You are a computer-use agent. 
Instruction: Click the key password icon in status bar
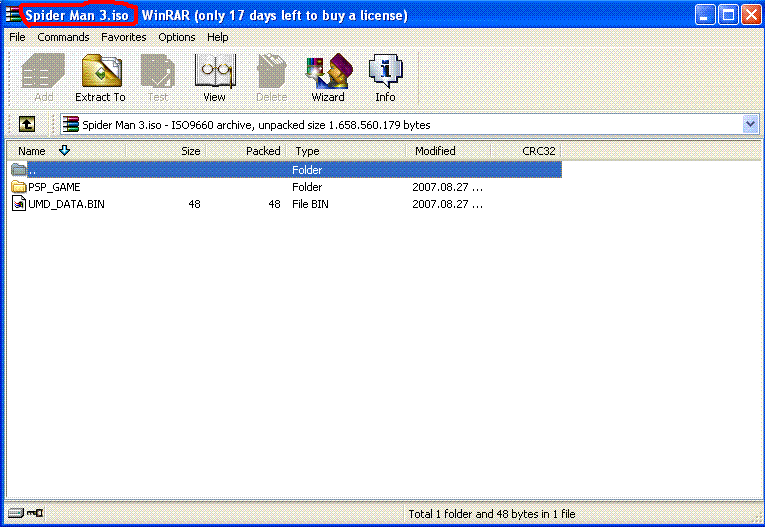[35, 513]
